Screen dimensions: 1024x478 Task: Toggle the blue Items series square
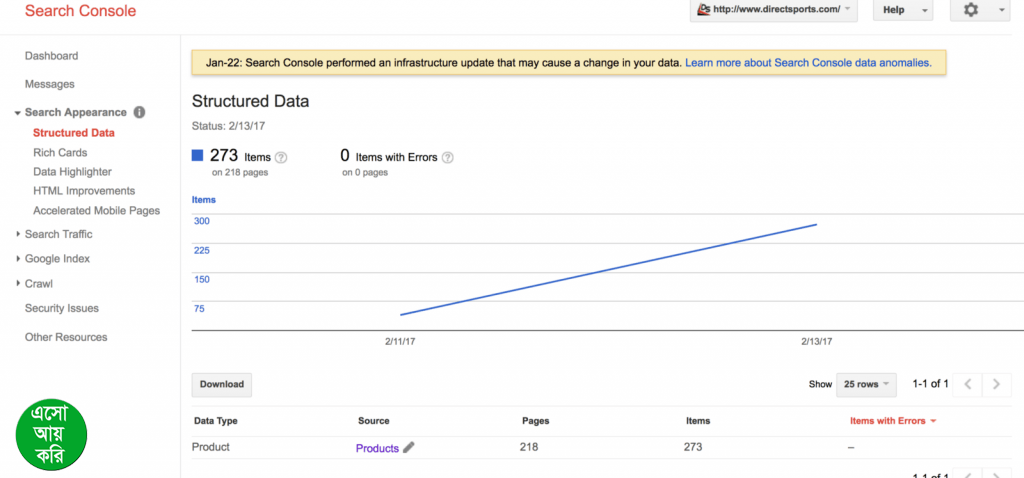tap(198, 156)
